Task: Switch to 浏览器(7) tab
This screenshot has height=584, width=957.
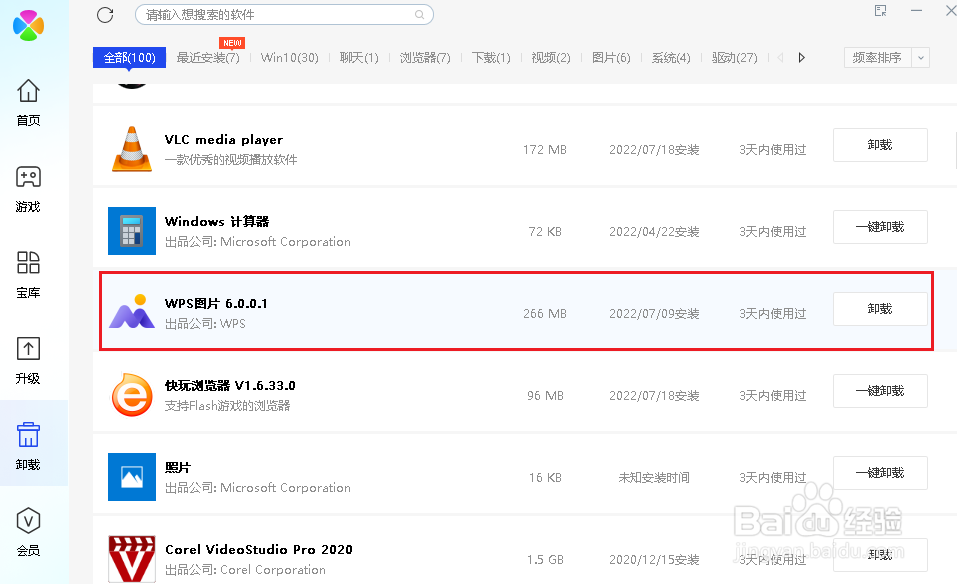Action: [x=425, y=57]
